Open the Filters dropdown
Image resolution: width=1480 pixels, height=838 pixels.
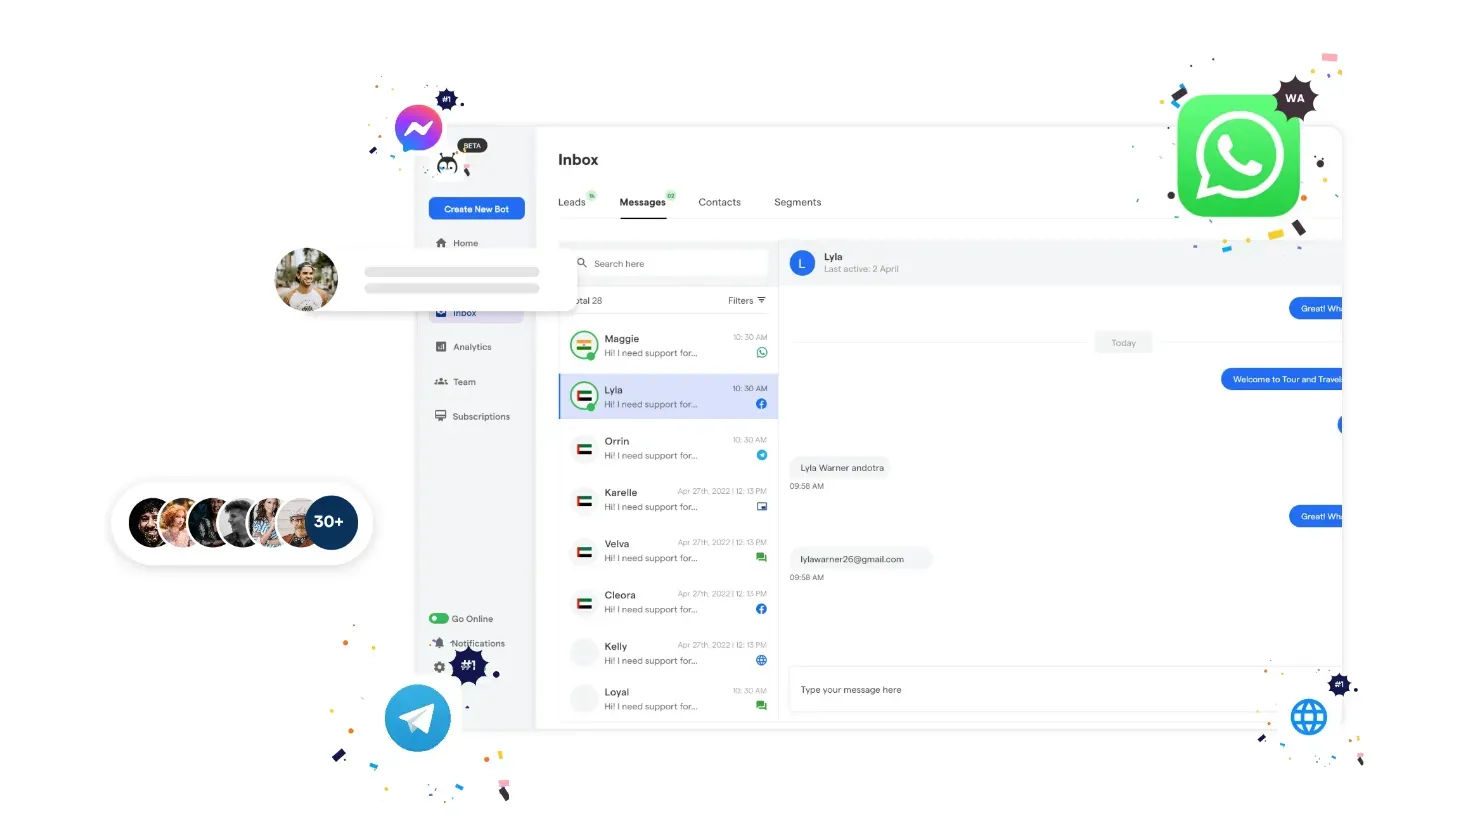[x=746, y=300]
